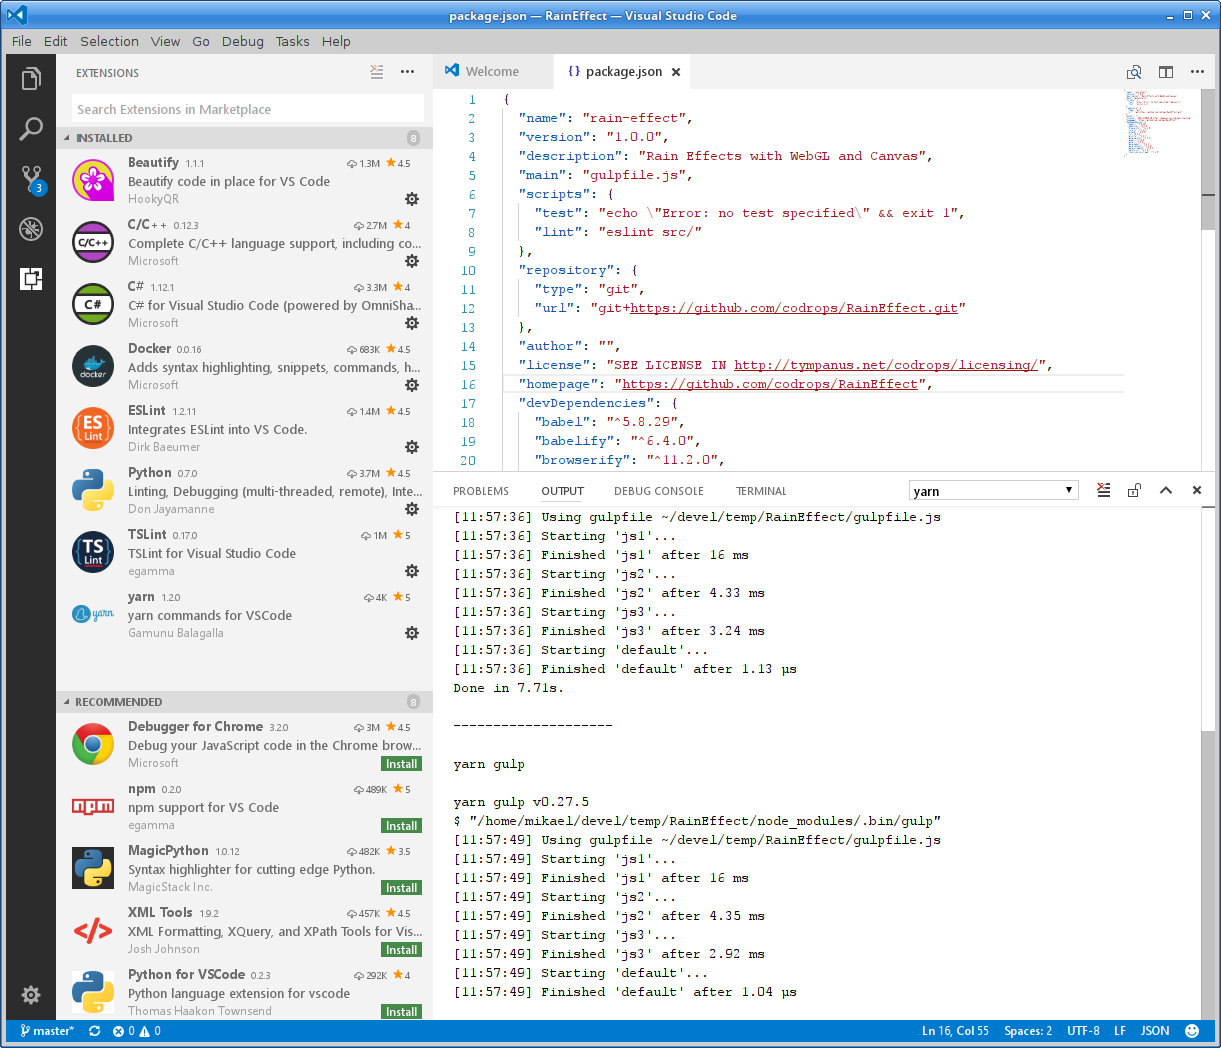Split the editor with the split icon

pos(1166,72)
